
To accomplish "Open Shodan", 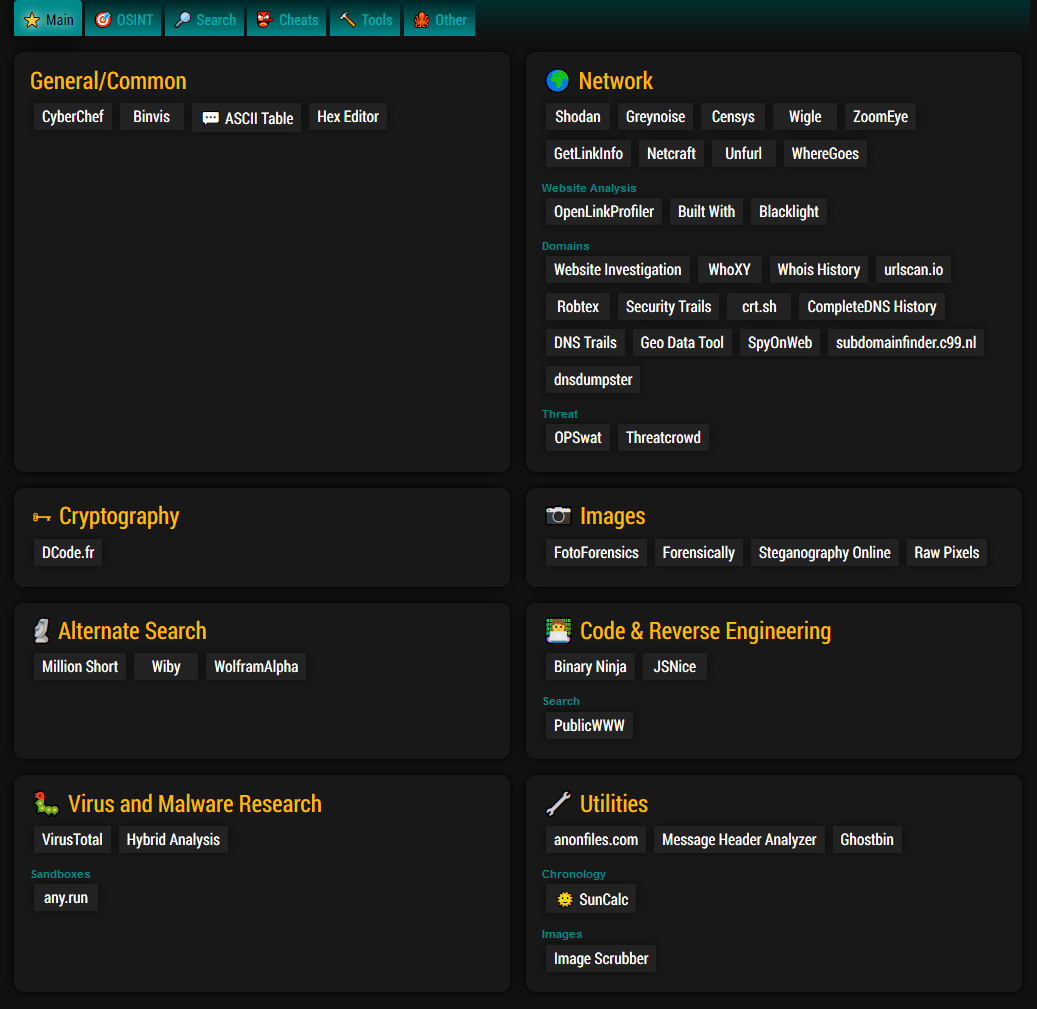I will tap(578, 117).
